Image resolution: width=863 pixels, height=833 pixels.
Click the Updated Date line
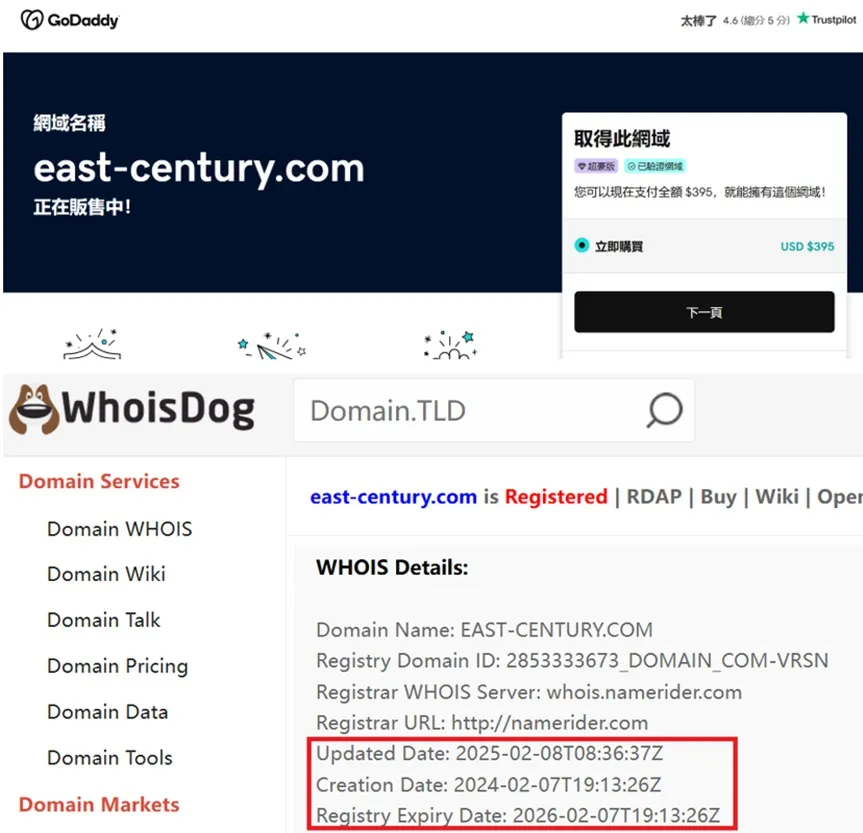(x=490, y=753)
